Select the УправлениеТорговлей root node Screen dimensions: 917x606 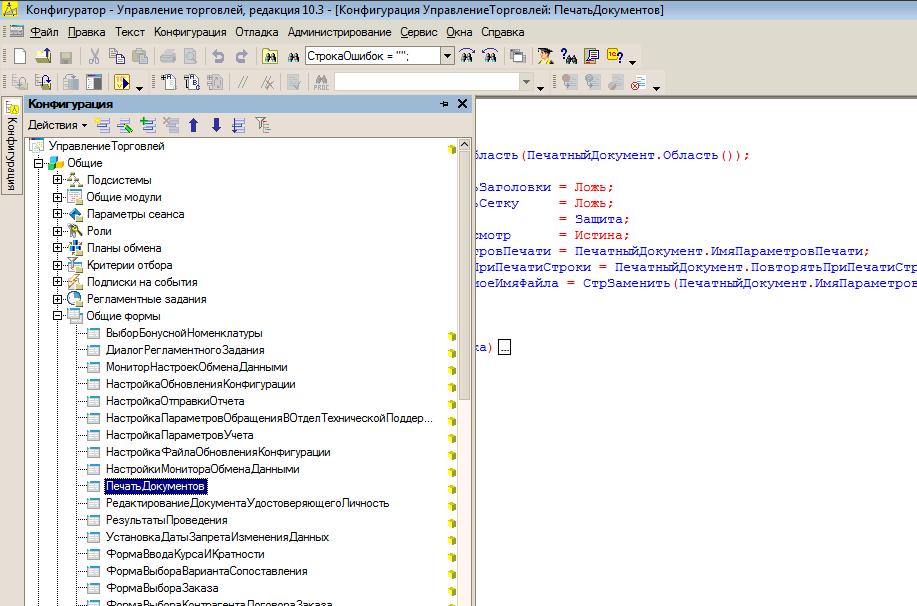106,146
